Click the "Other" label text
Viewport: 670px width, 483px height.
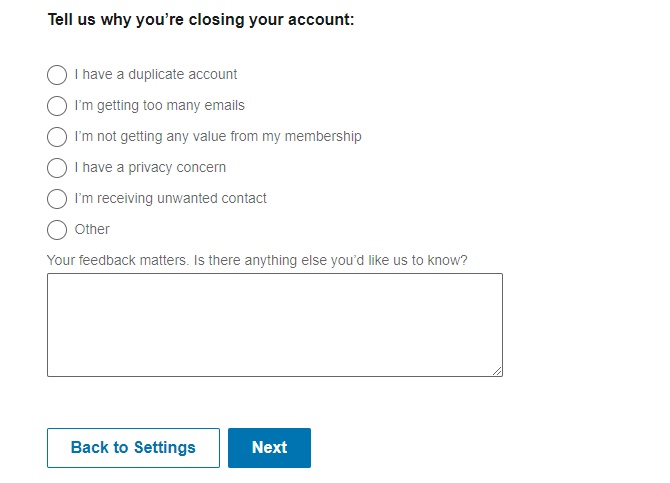92,230
